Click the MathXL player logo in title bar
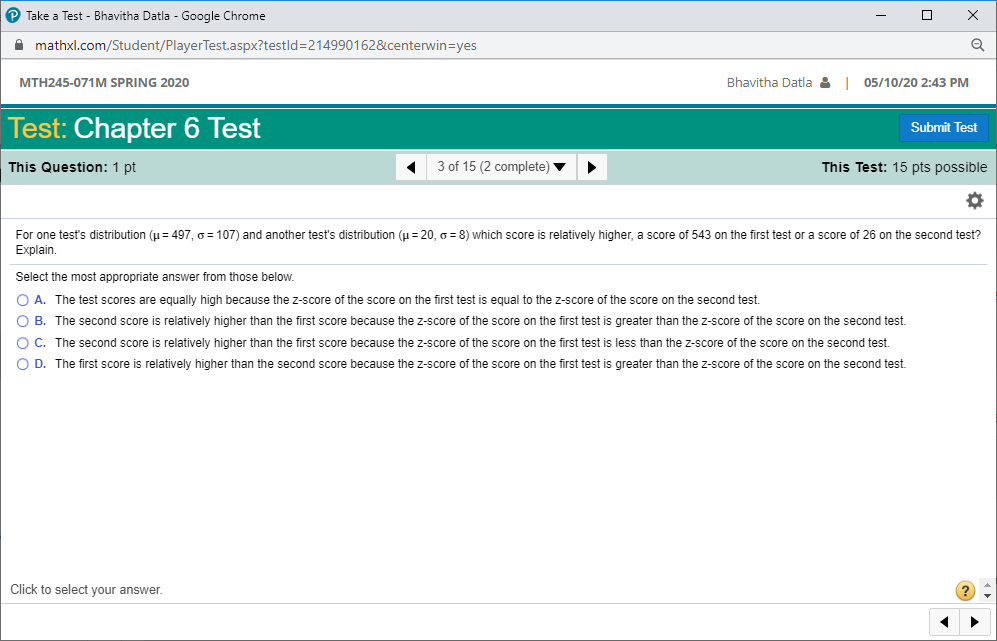 11,15
